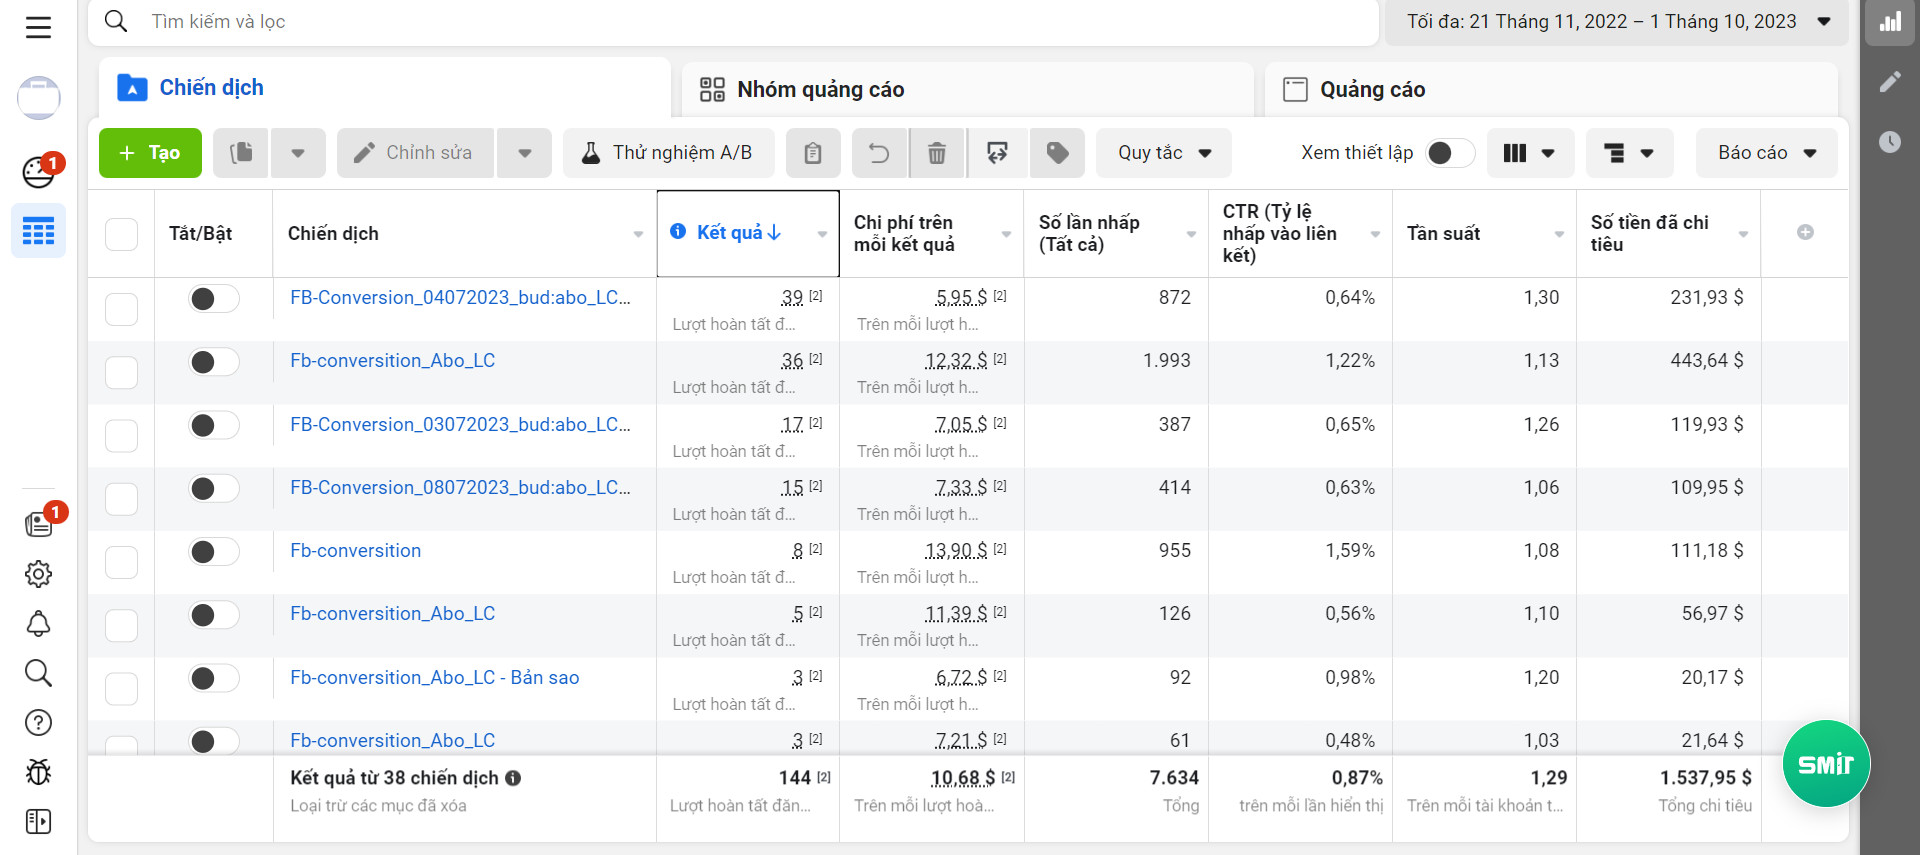Toggle the Fb-conversion campaign with 955 clicks
This screenshot has width=1920, height=855.
click(214, 552)
